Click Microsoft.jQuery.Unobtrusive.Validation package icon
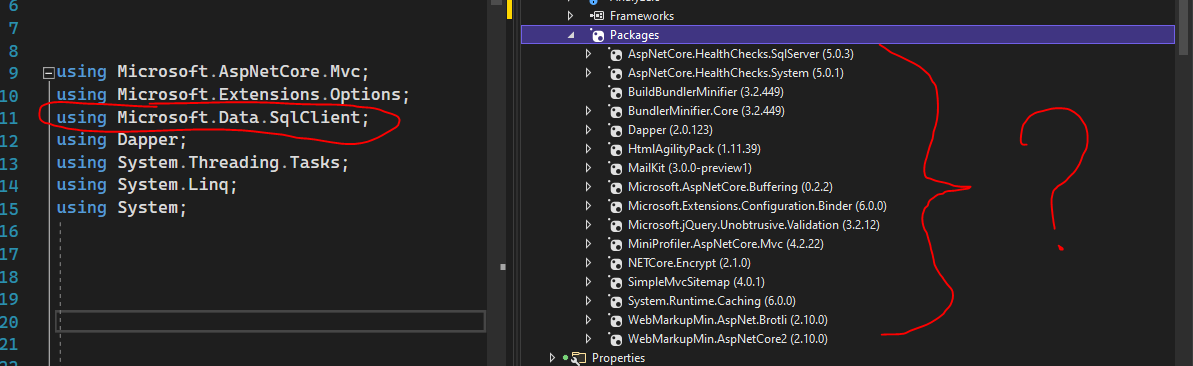The height and width of the screenshot is (366, 1193). pyautogui.click(x=616, y=225)
